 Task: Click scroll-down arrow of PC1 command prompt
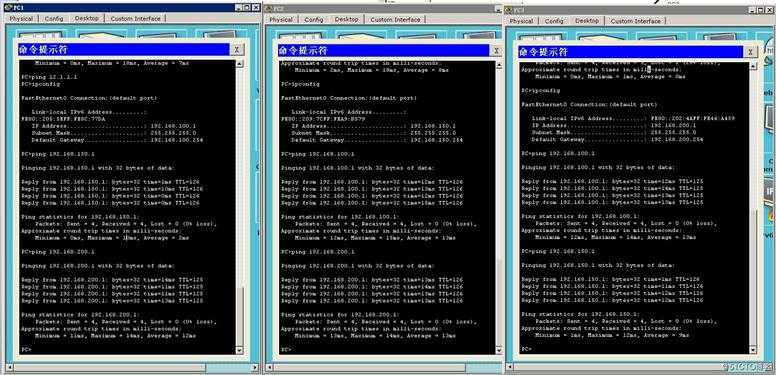click(x=240, y=350)
